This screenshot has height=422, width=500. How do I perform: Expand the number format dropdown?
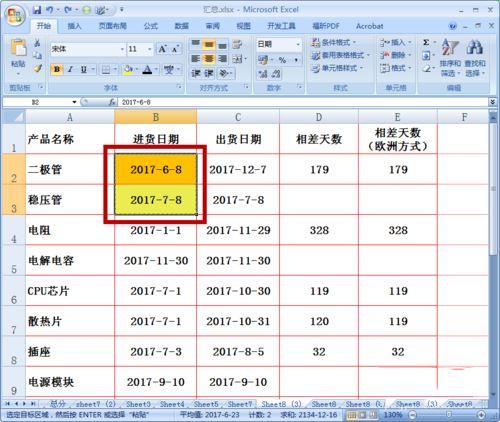298,44
